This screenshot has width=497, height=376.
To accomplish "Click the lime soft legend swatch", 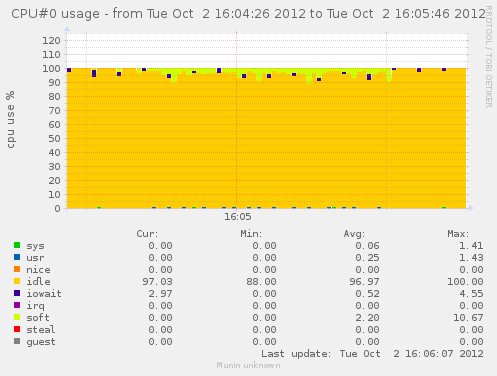I will point(17,317).
